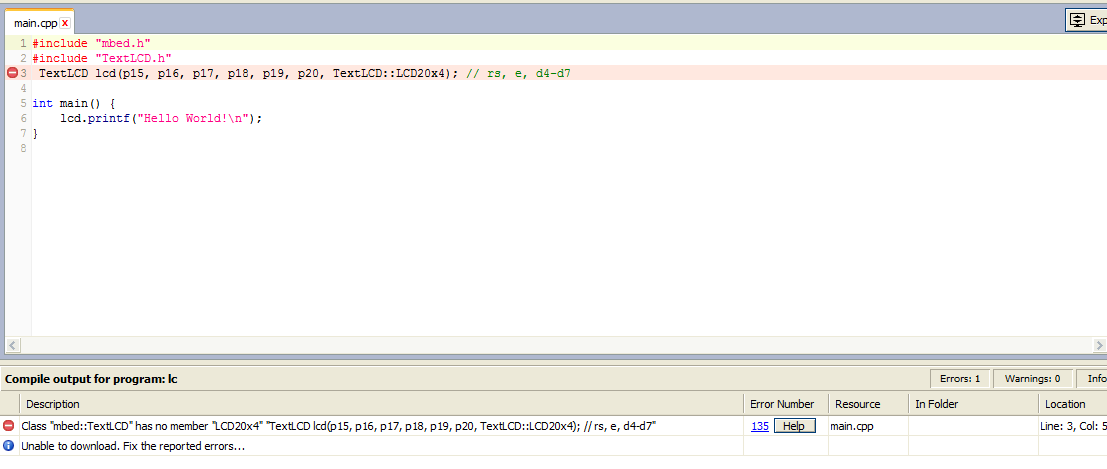
Task: Select the 'has no member LCD20x4' error row
Action: click(340, 426)
